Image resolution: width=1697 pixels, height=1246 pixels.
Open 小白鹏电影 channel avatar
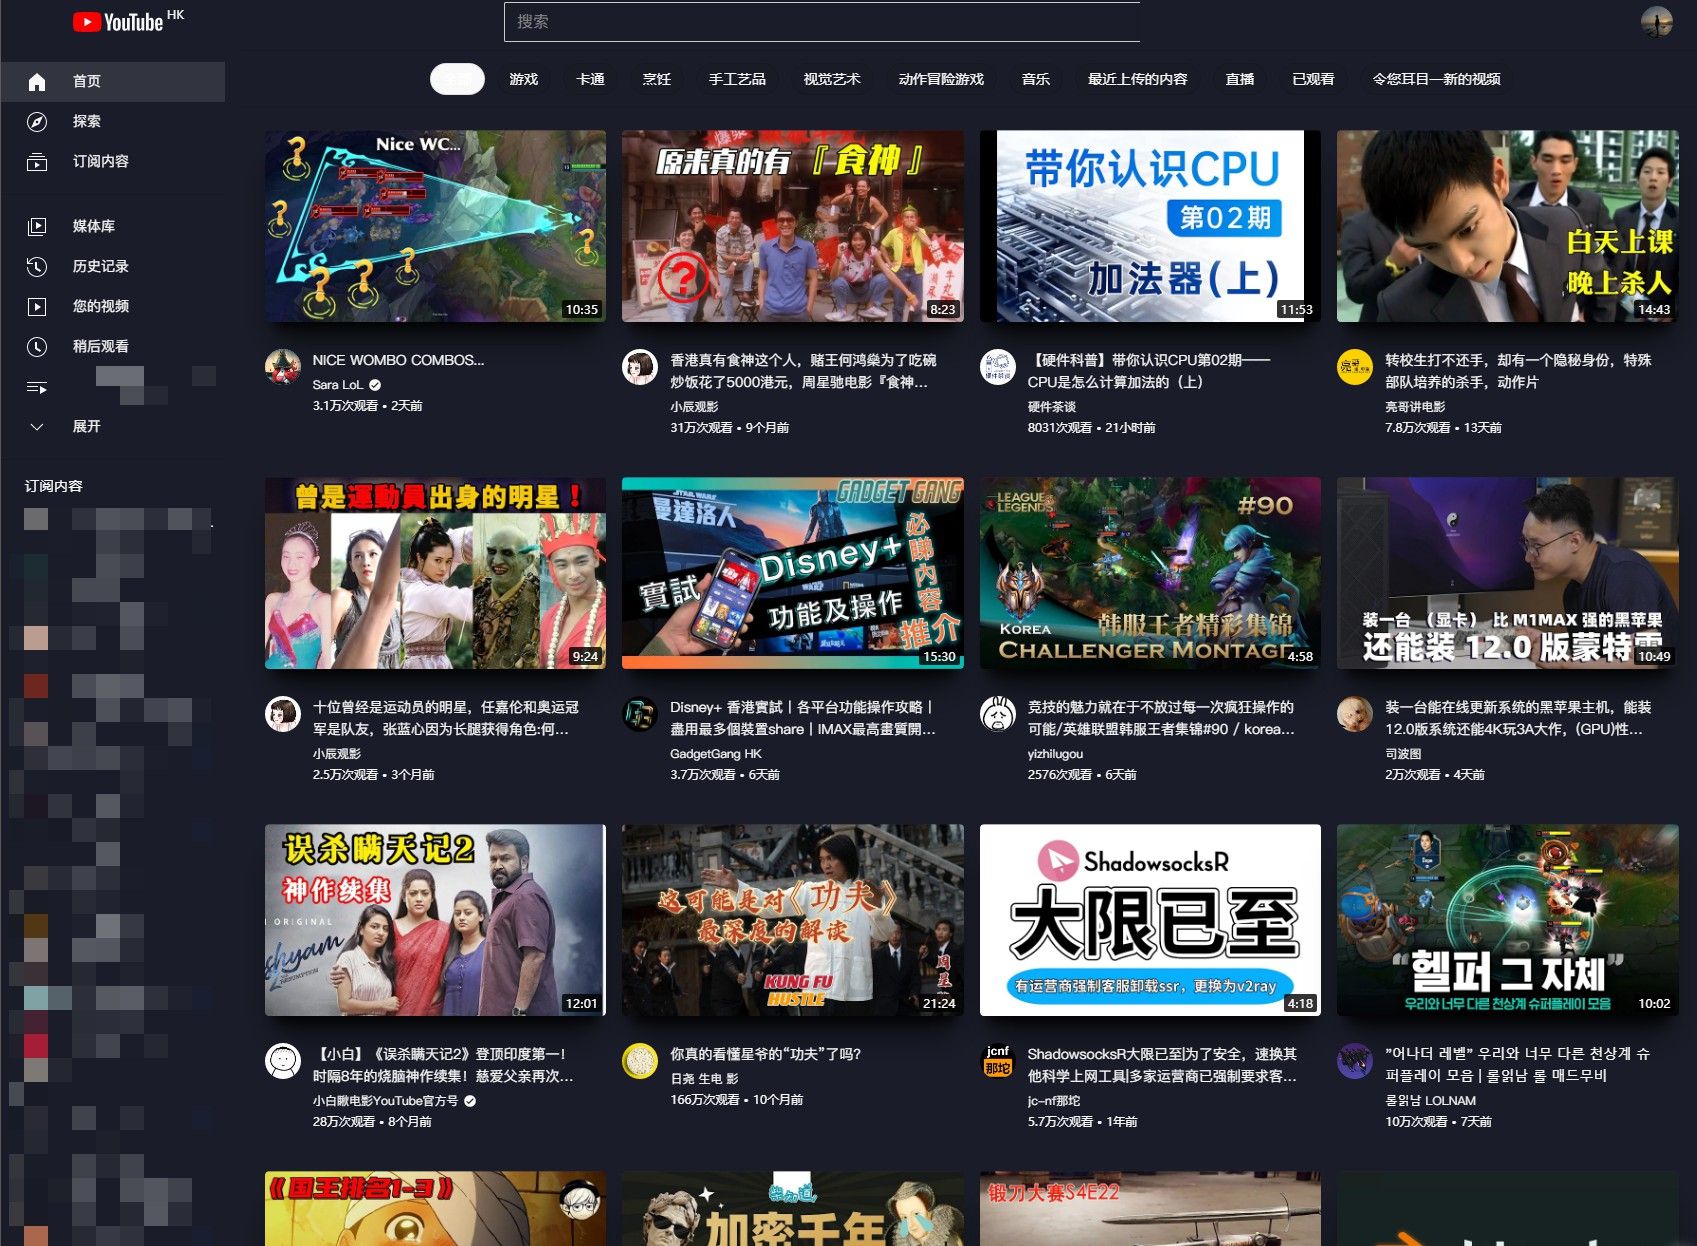click(x=283, y=1061)
